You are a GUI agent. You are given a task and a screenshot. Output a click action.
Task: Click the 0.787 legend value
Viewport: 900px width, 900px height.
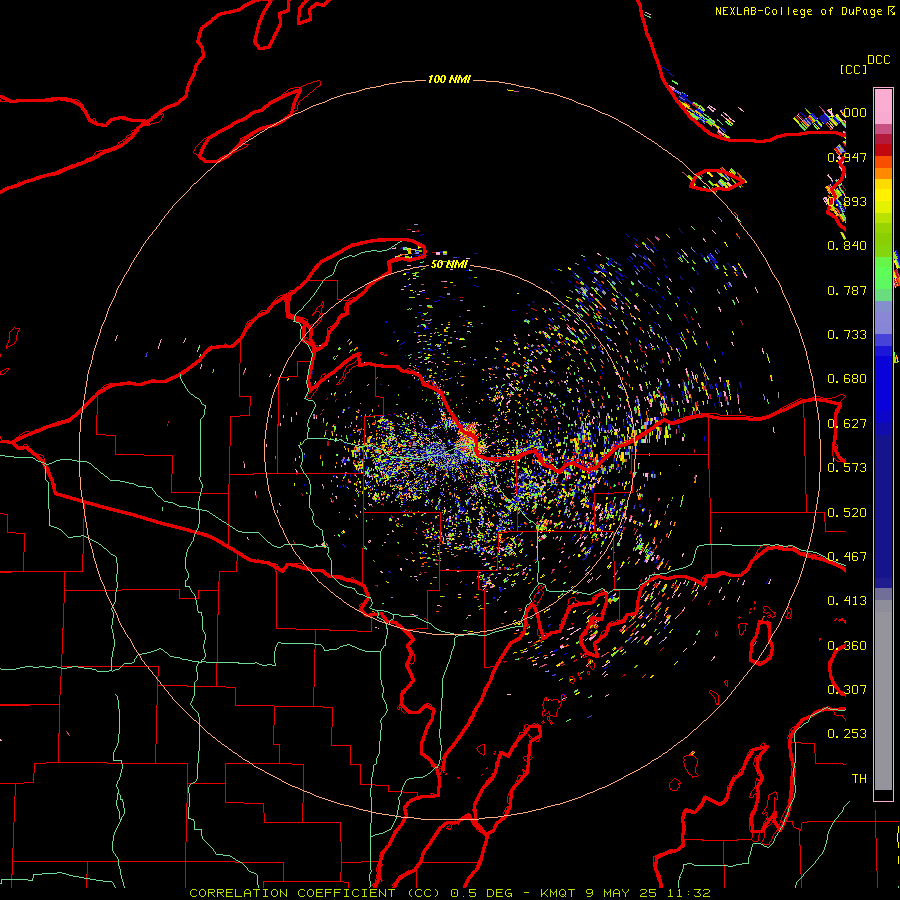[x=847, y=290]
